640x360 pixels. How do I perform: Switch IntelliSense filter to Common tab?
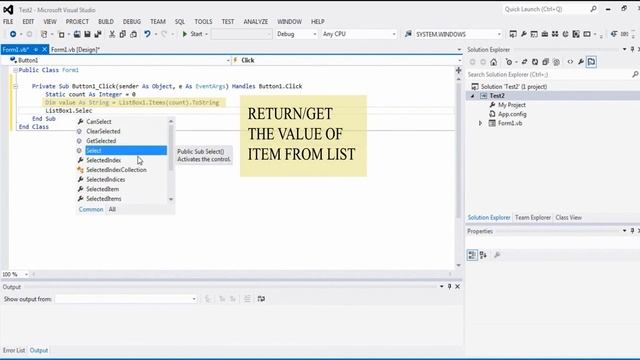coord(91,209)
